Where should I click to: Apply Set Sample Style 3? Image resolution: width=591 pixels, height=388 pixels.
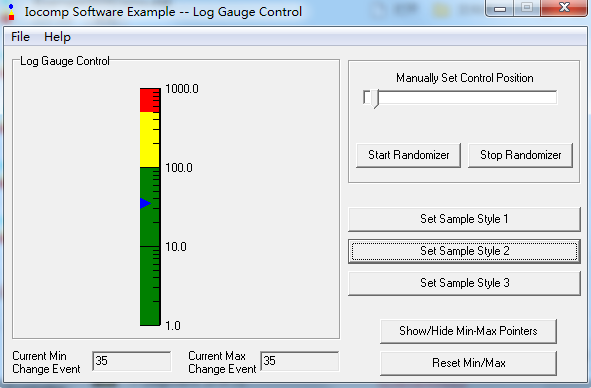coord(464,283)
